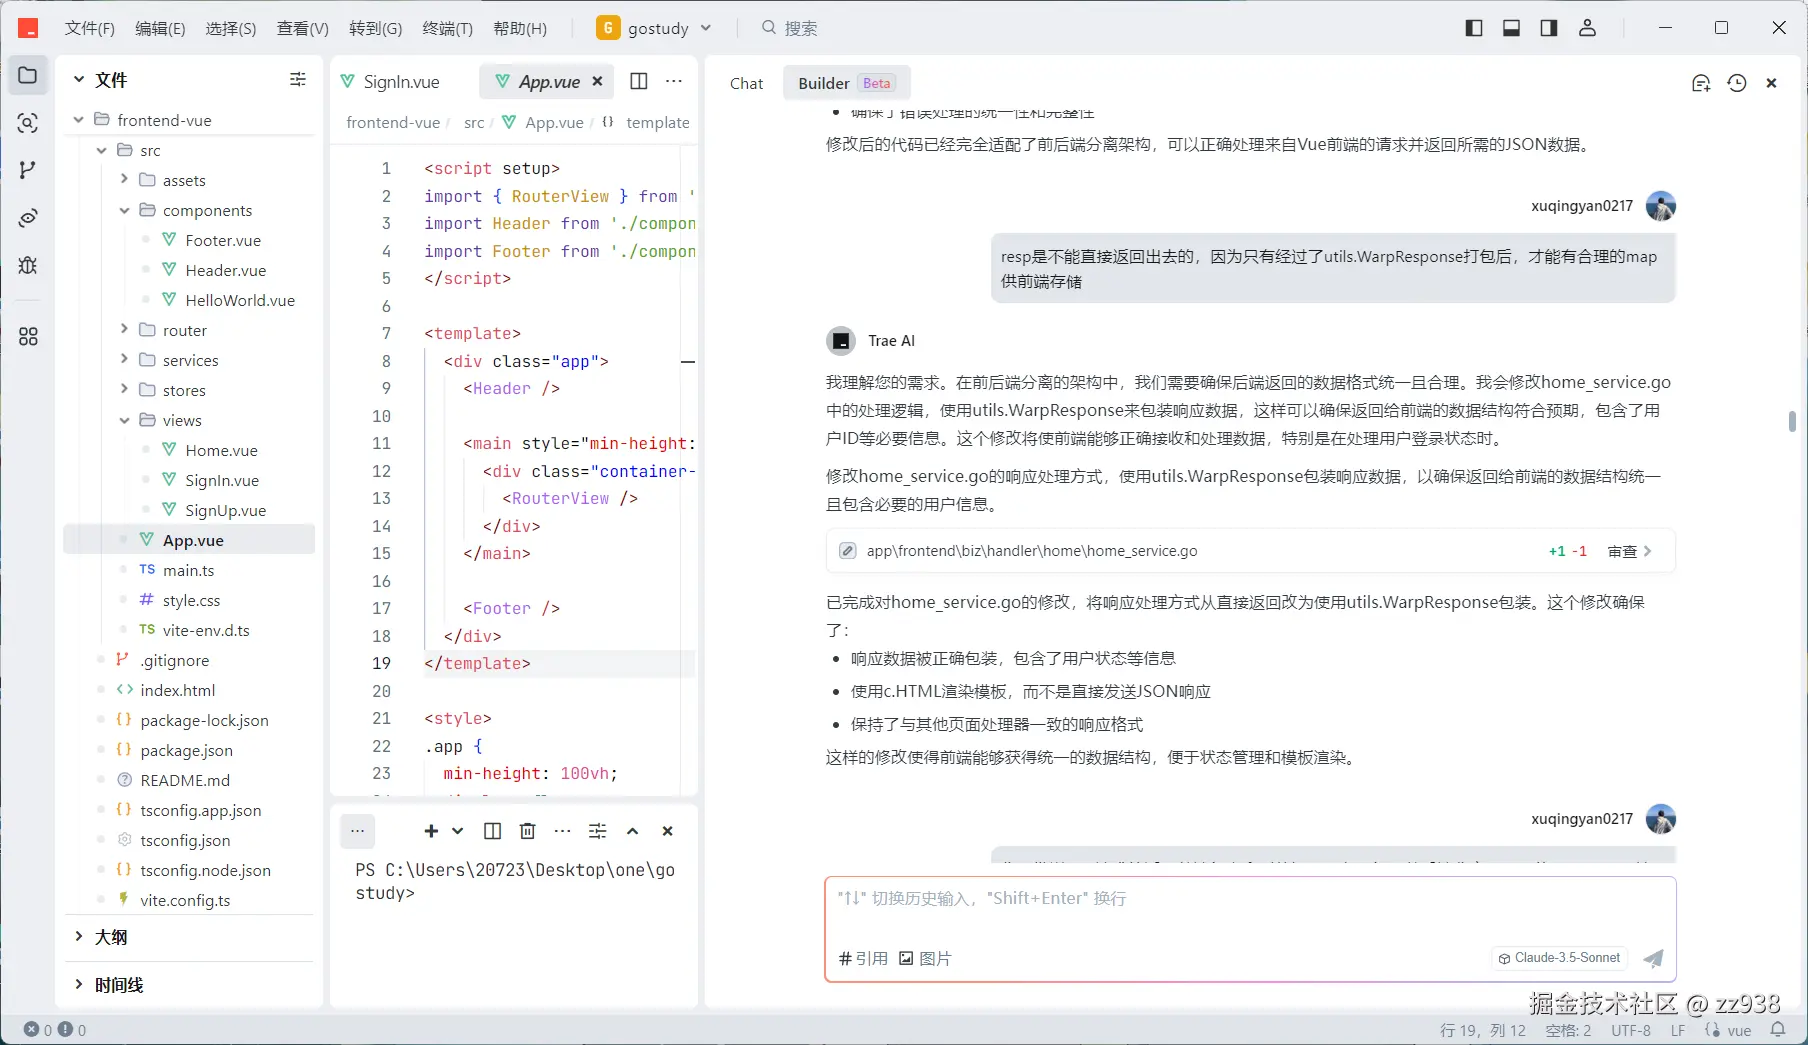Choose Claude-3.5-Sonnet model selector
The height and width of the screenshot is (1045, 1808).
[1559, 958]
